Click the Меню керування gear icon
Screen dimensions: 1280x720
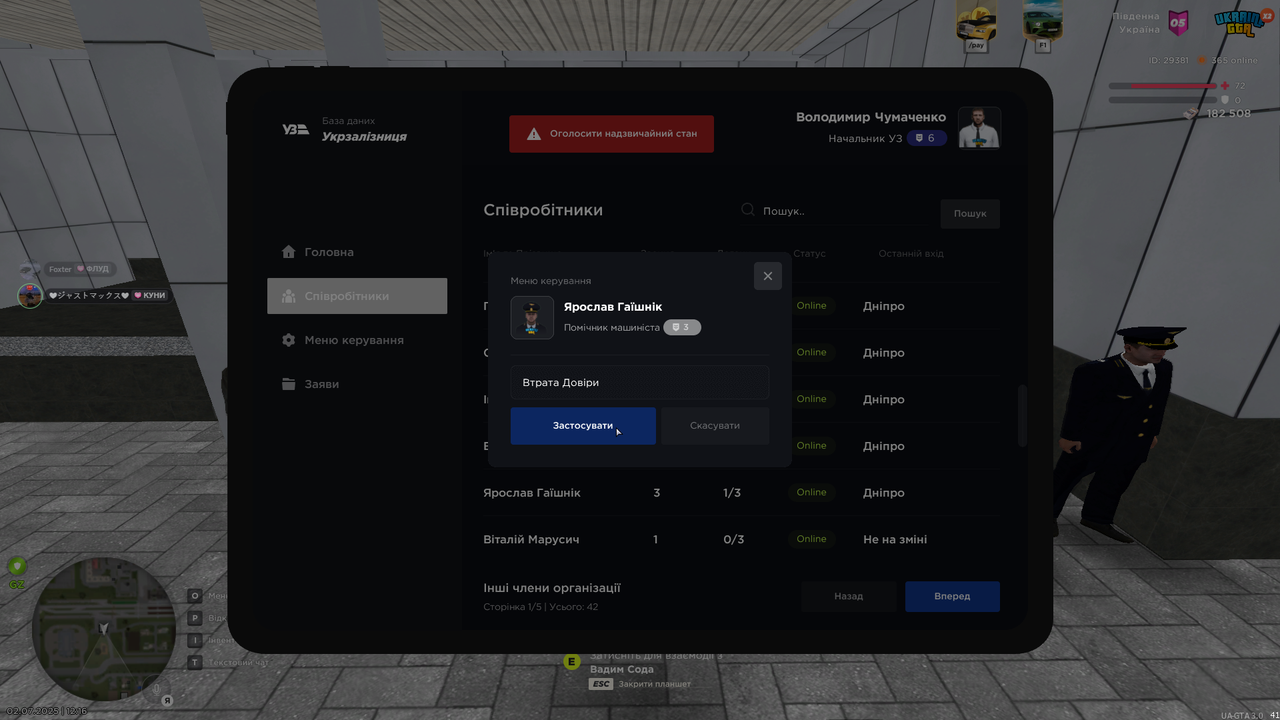point(289,340)
